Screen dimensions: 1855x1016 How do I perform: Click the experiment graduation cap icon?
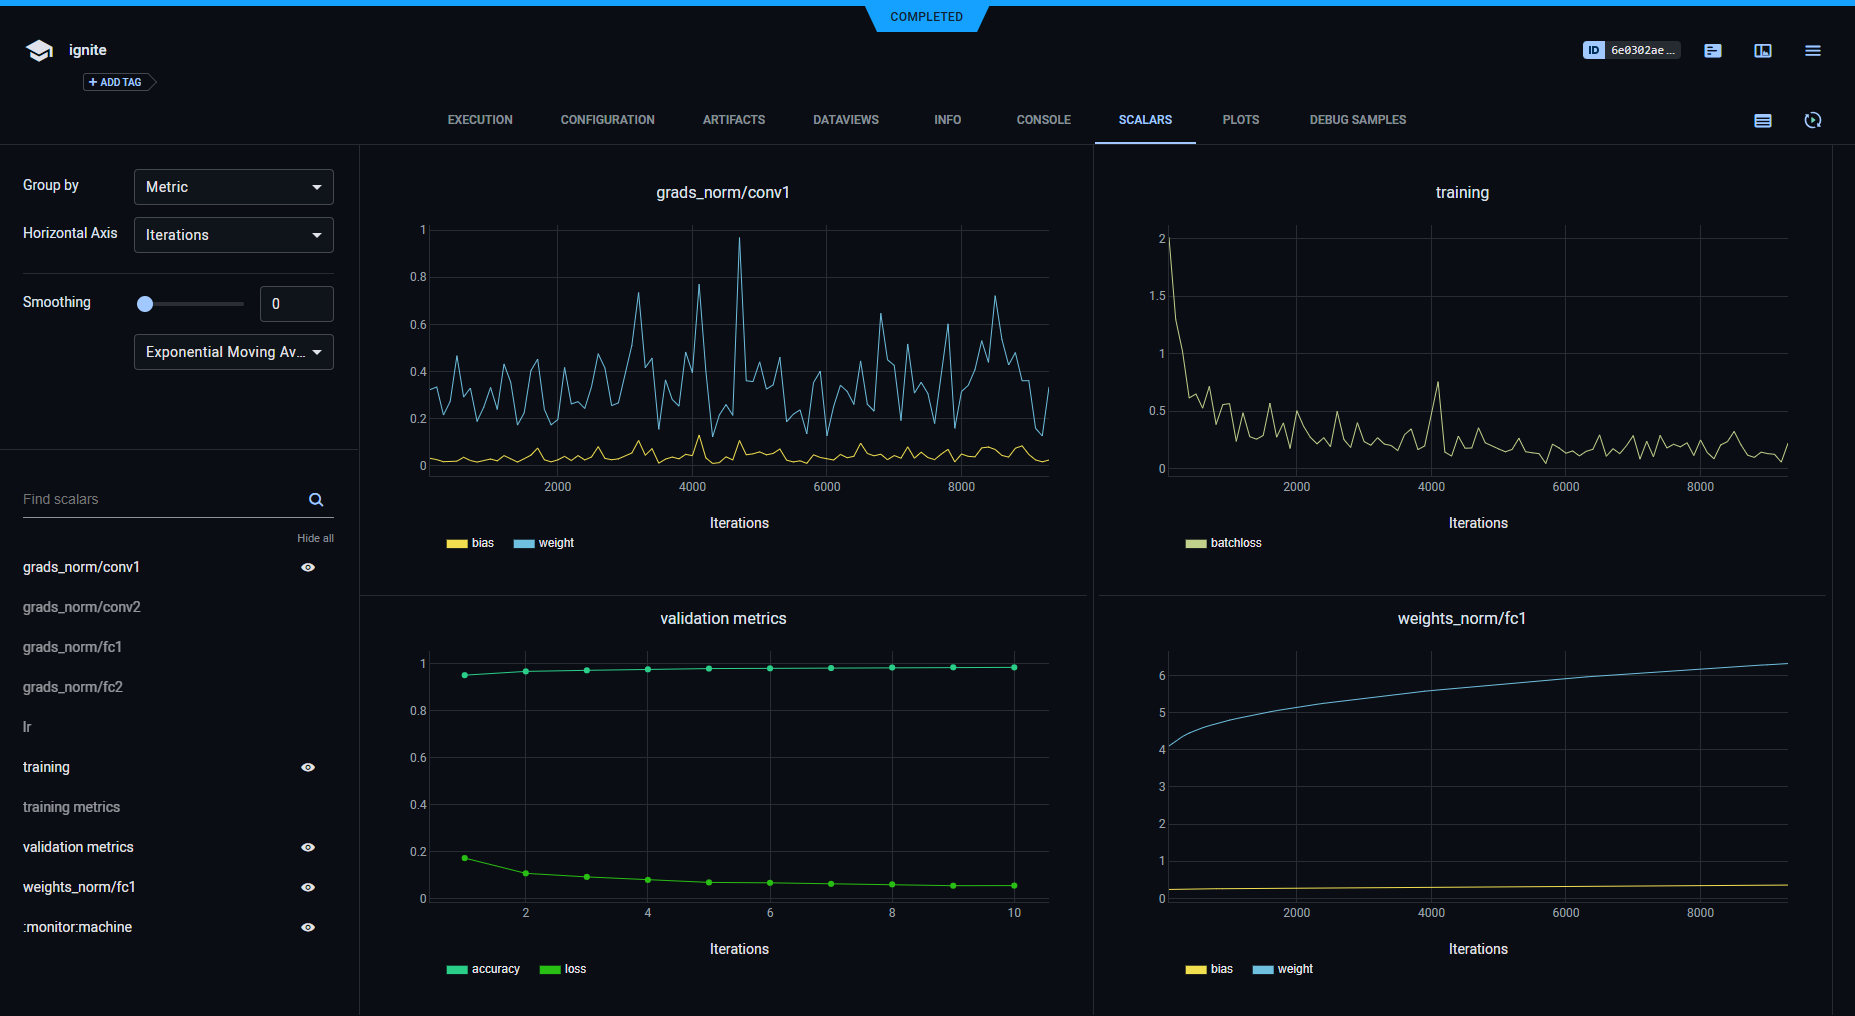click(x=39, y=51)
